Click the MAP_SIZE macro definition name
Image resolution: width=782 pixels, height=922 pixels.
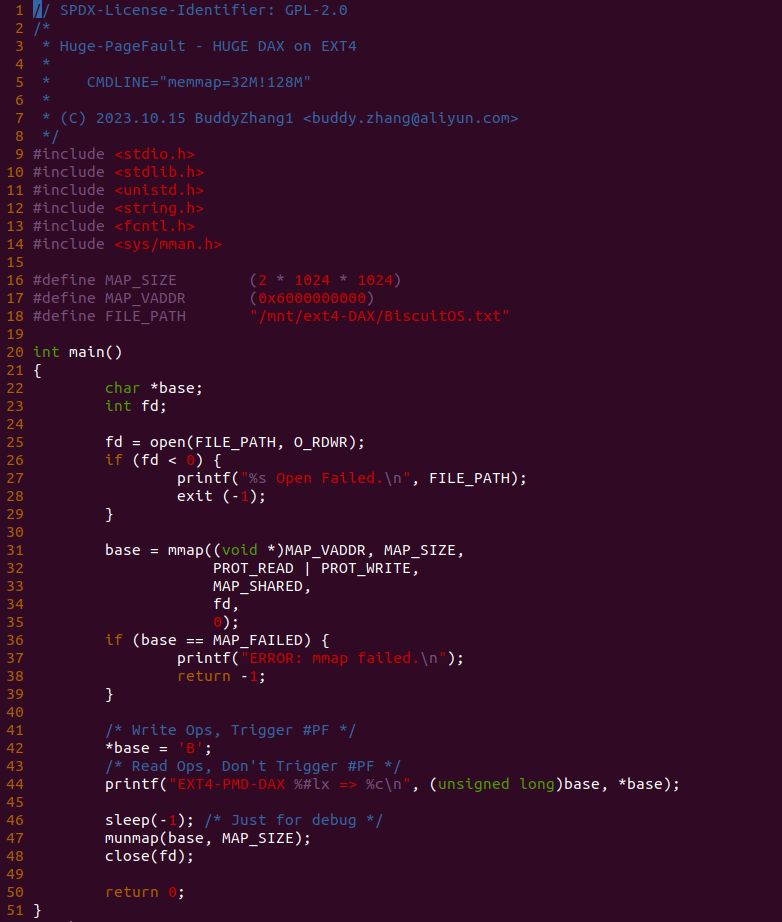(141, 280)
